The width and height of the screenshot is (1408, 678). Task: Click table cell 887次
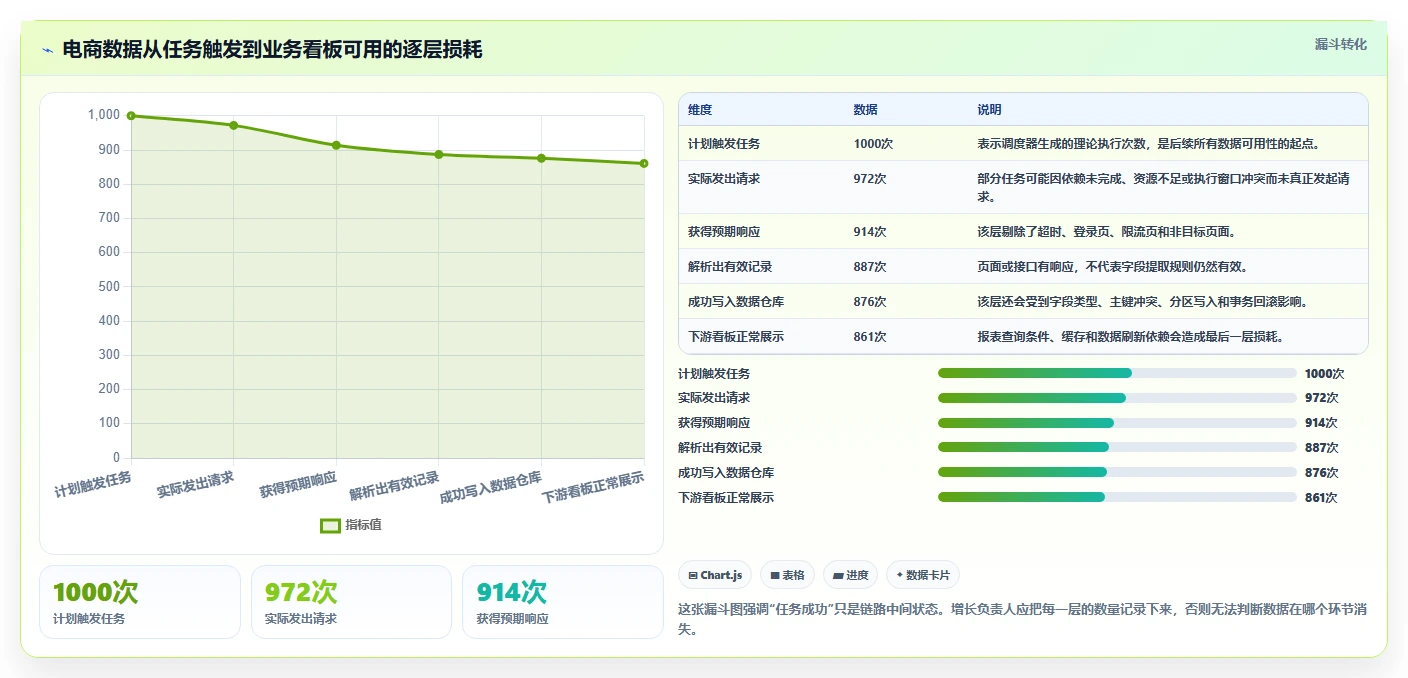870,267
